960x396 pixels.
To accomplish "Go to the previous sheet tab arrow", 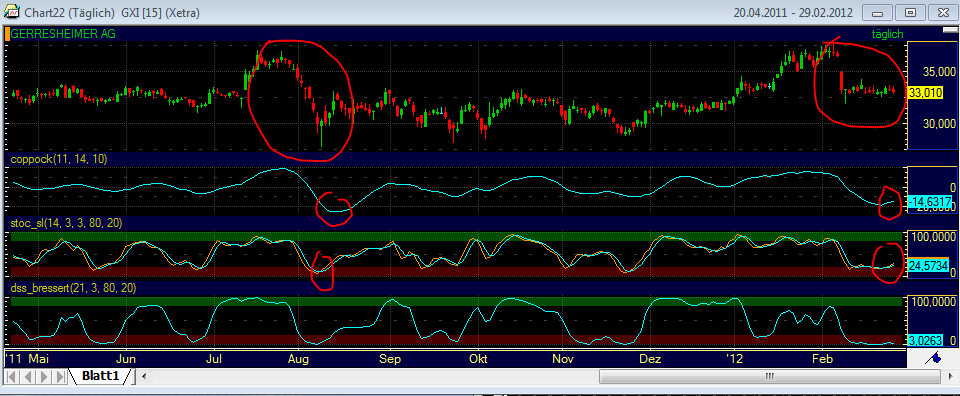I will tap(29, 376).
